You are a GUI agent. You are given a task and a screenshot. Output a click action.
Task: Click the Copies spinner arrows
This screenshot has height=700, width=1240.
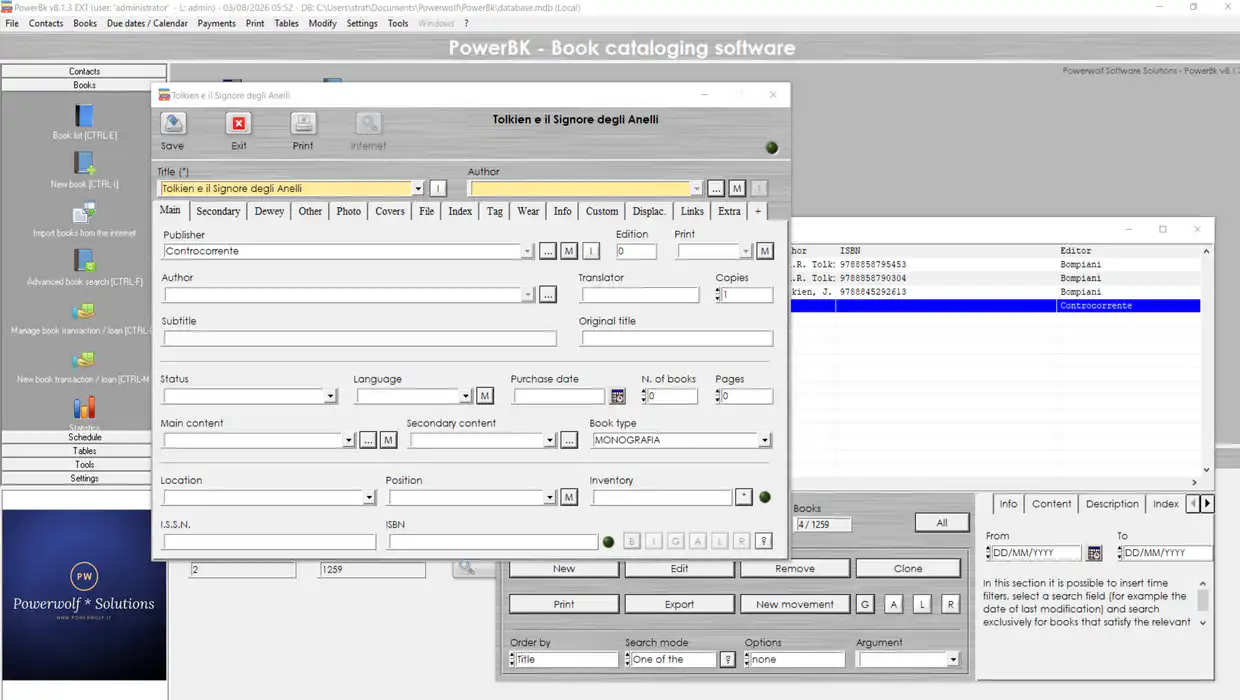point(719,295)
